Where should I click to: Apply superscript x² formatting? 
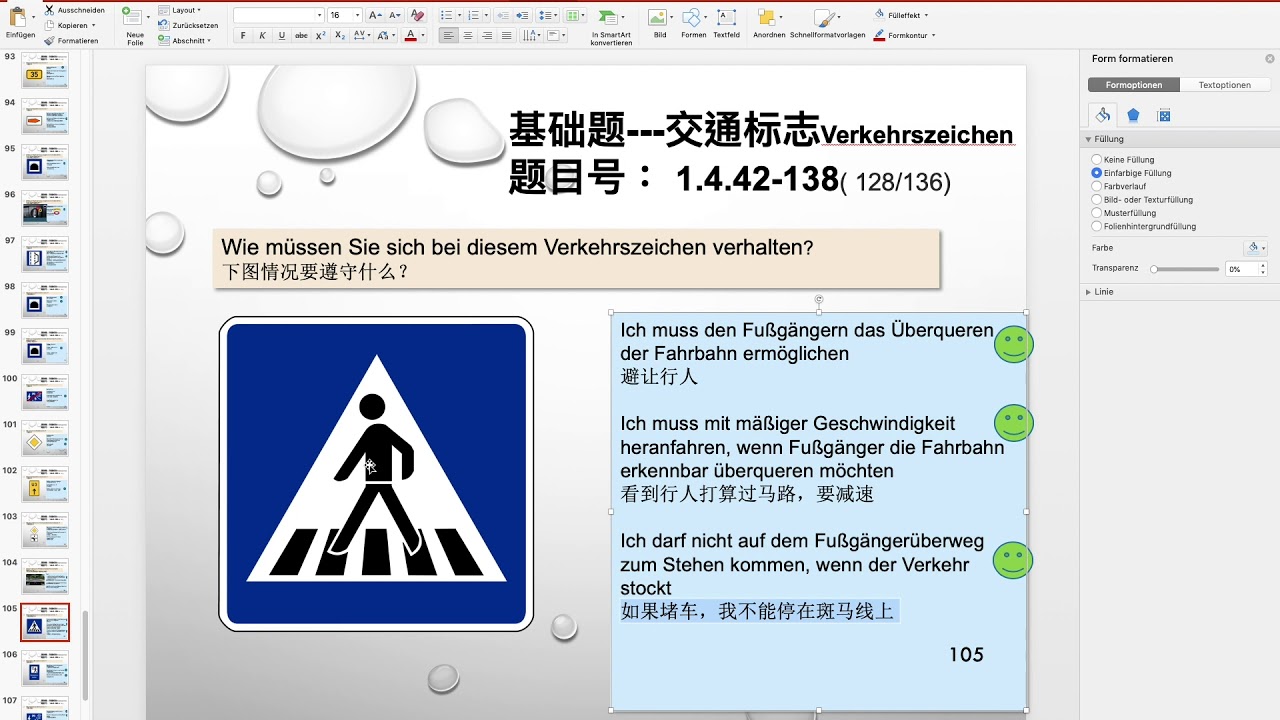coord(320,35)
